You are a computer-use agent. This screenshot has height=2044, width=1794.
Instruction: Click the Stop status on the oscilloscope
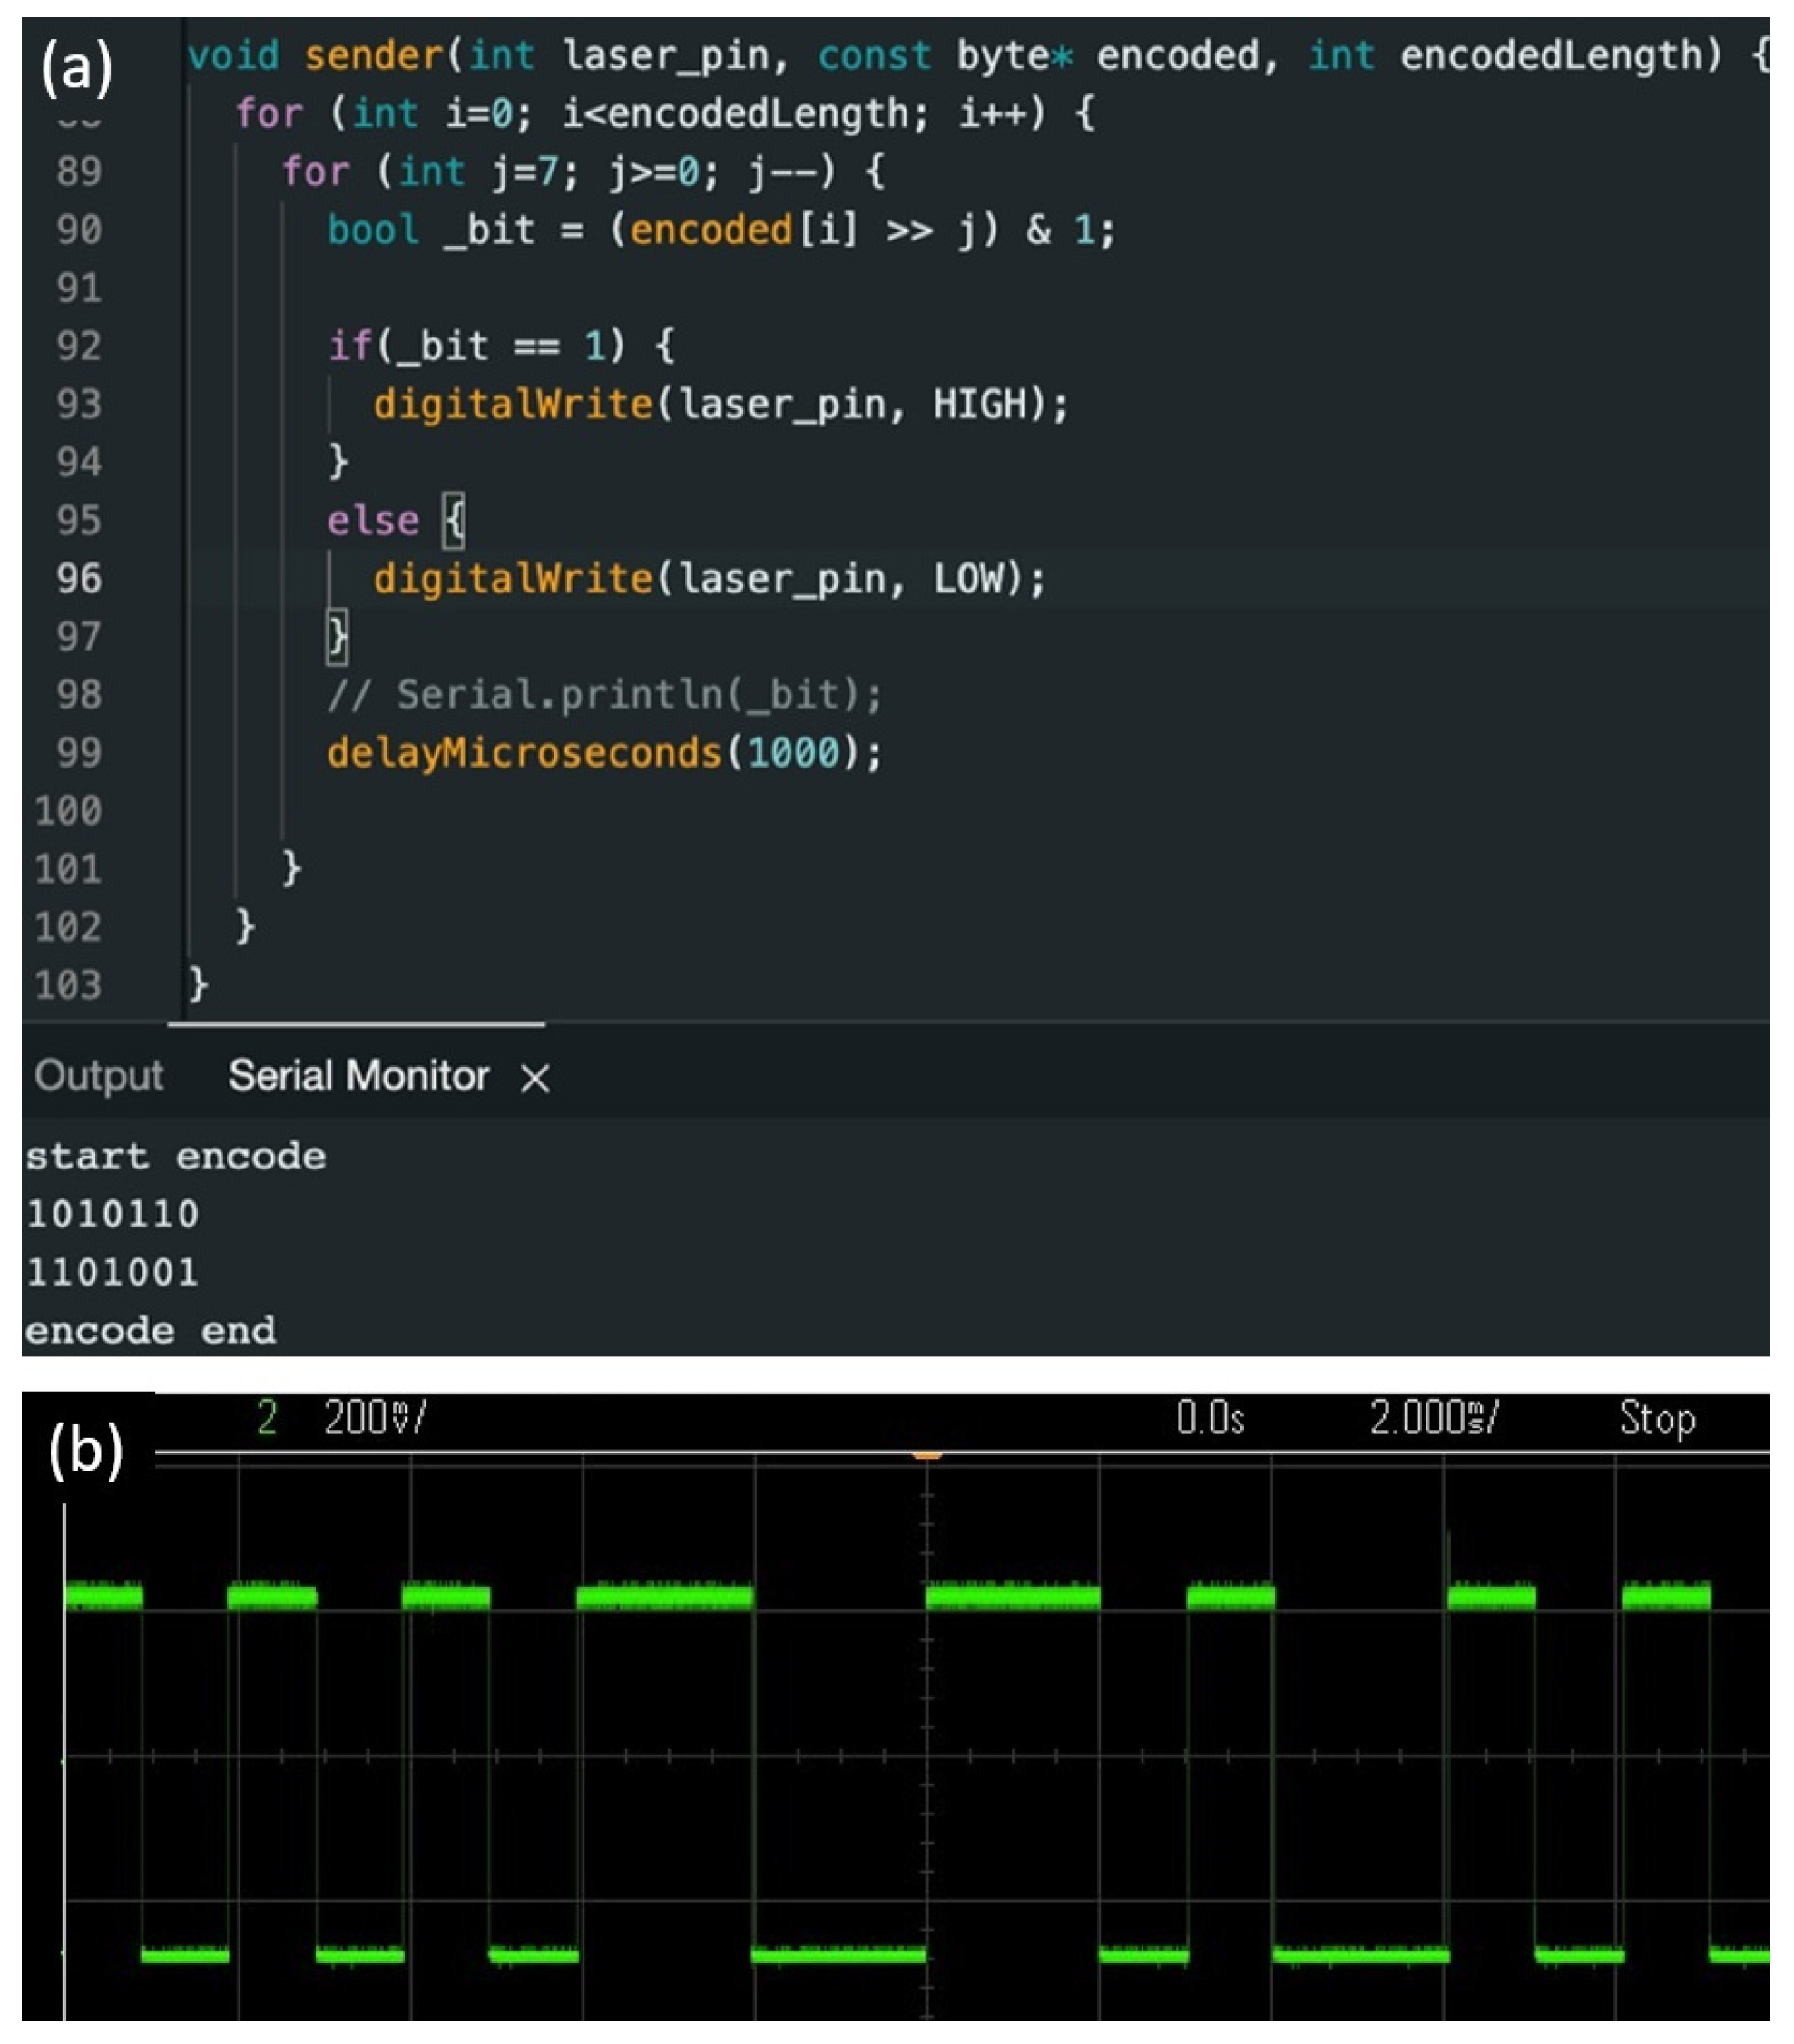(x=1657, y=1418)
